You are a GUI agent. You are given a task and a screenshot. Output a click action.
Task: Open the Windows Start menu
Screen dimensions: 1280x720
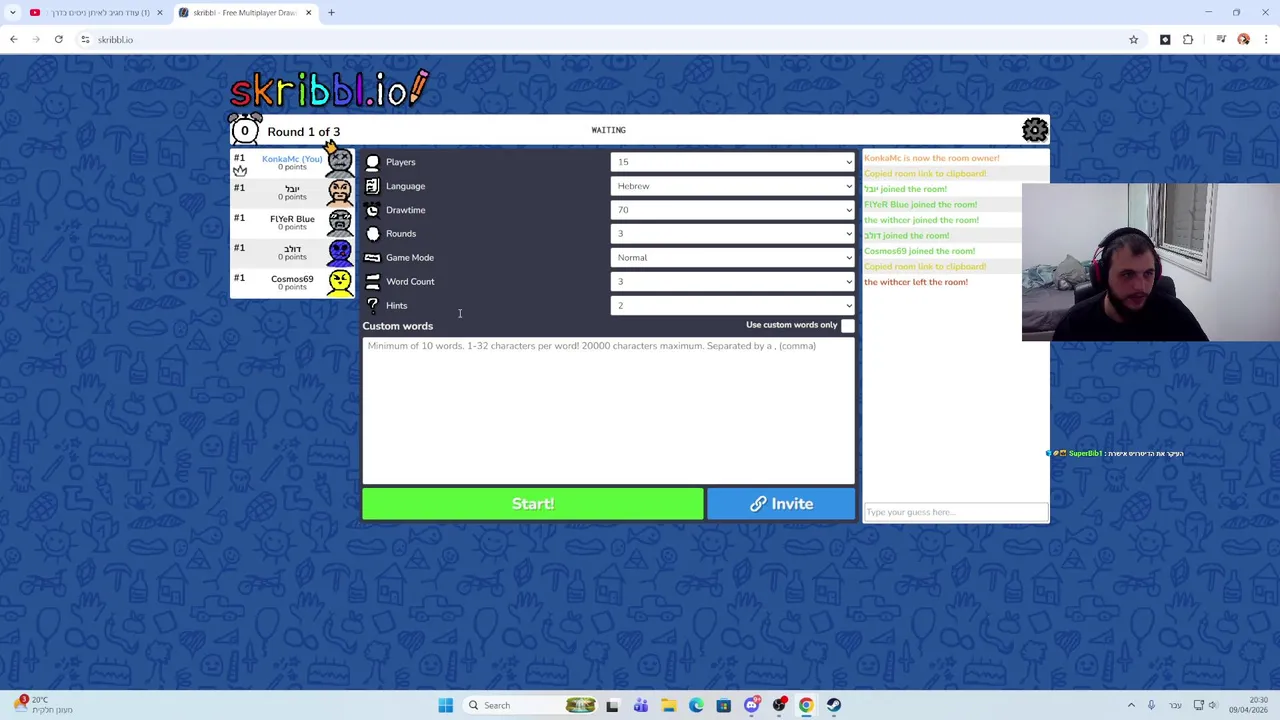(446, 705)
